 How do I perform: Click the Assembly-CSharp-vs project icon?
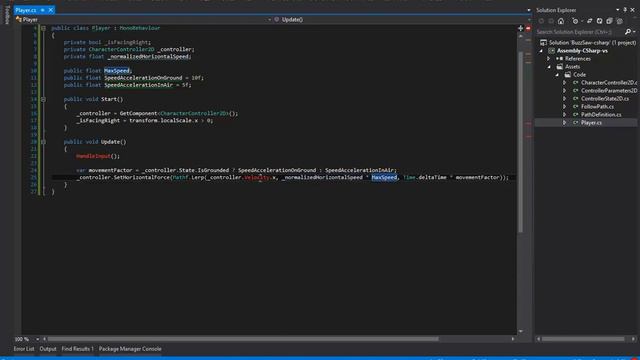551,51
